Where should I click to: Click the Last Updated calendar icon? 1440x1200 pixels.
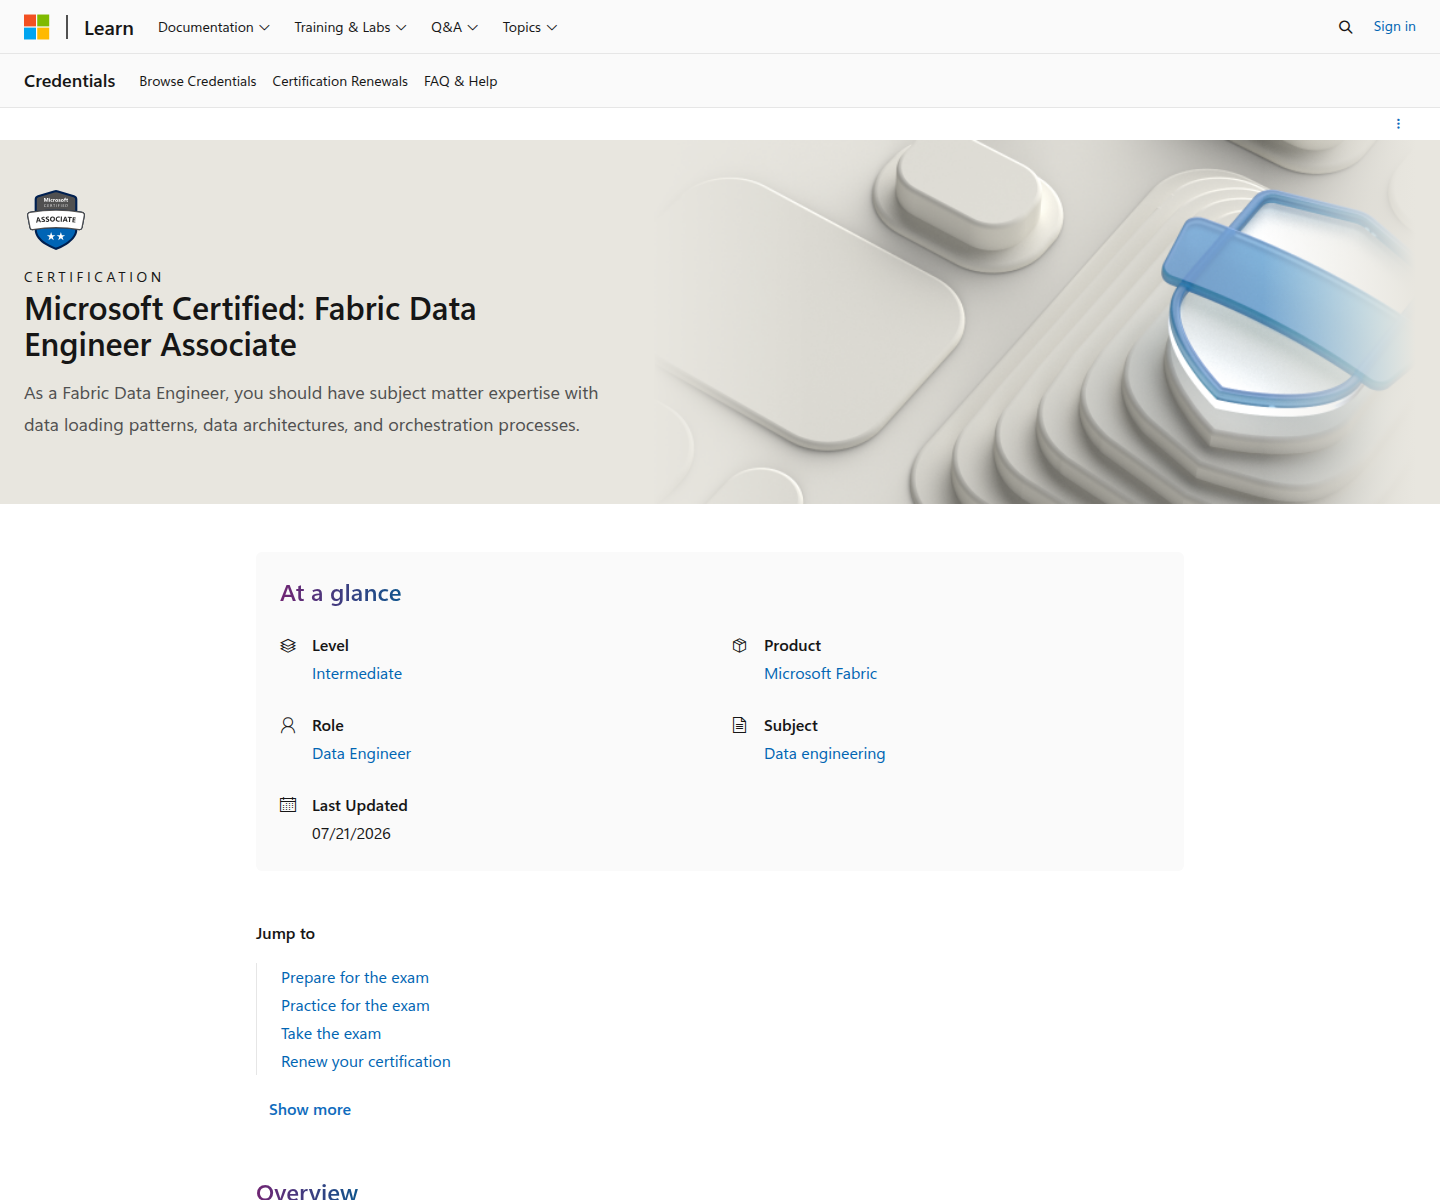(288, 805)
